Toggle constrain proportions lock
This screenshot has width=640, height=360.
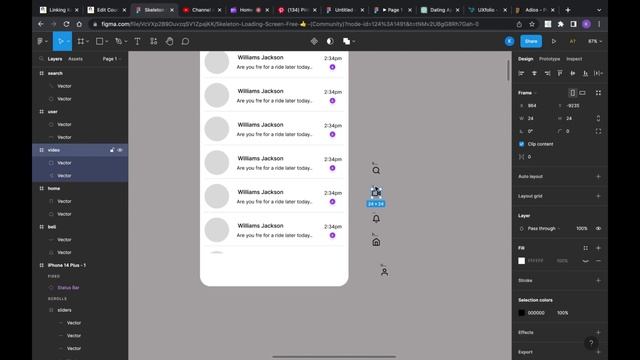(598, 118)
